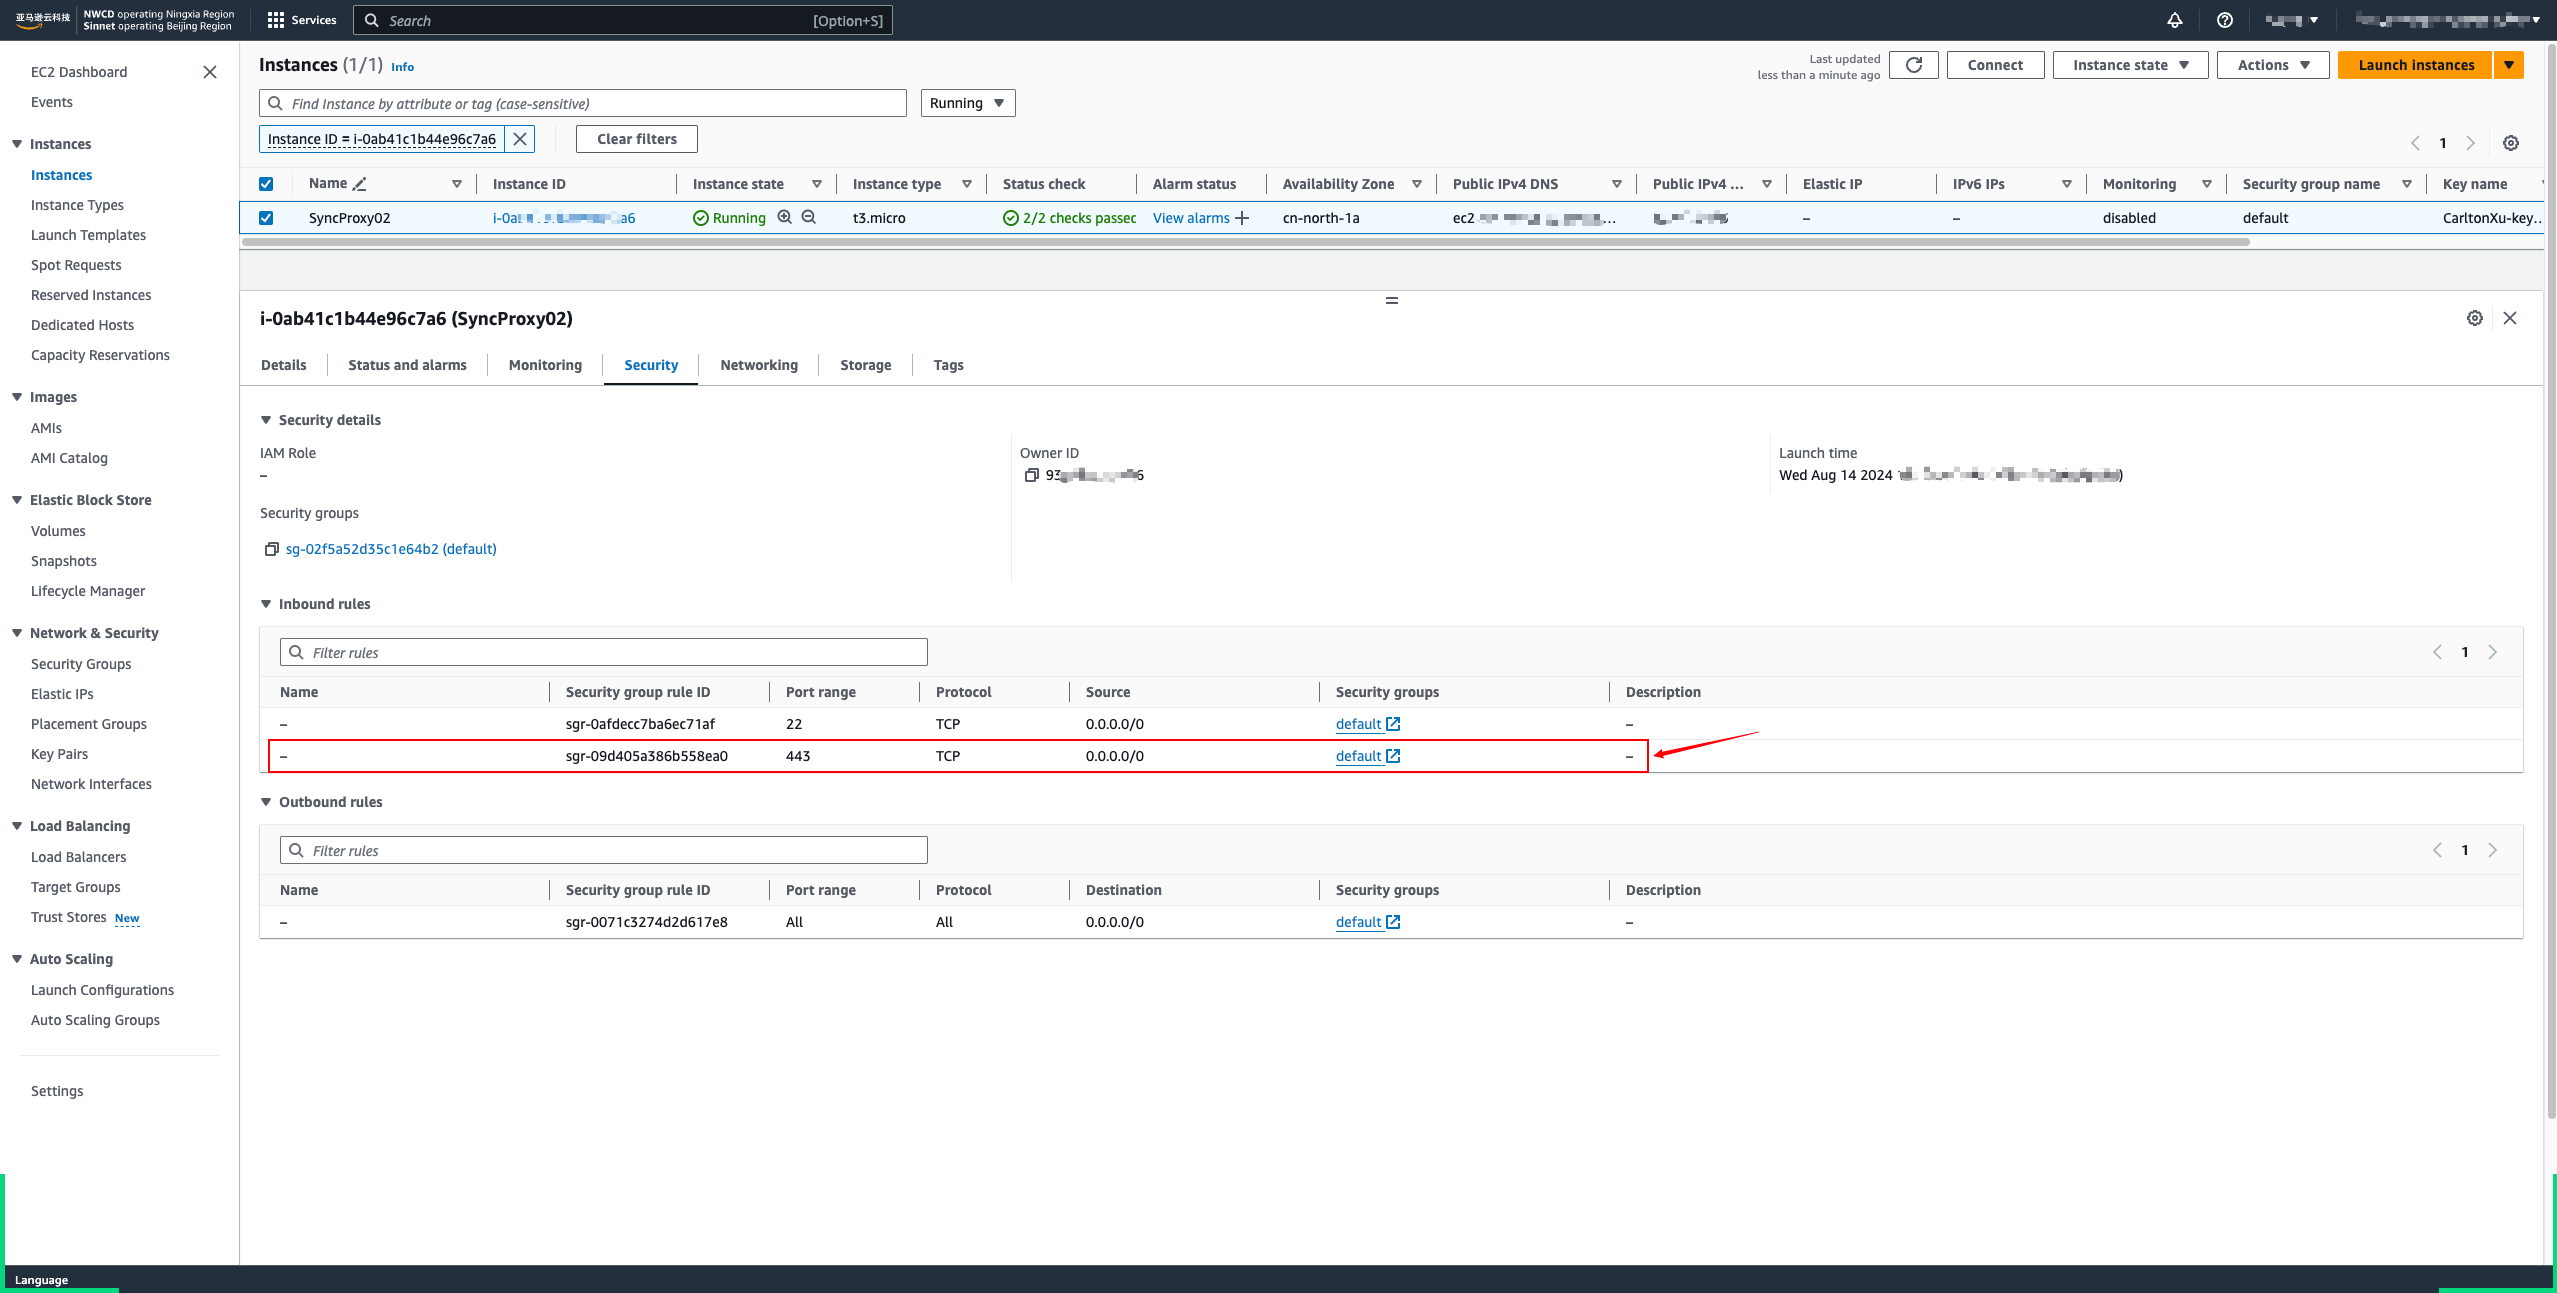
Task: Switch to Status and alarms tab
Action: tap(407, 365)
